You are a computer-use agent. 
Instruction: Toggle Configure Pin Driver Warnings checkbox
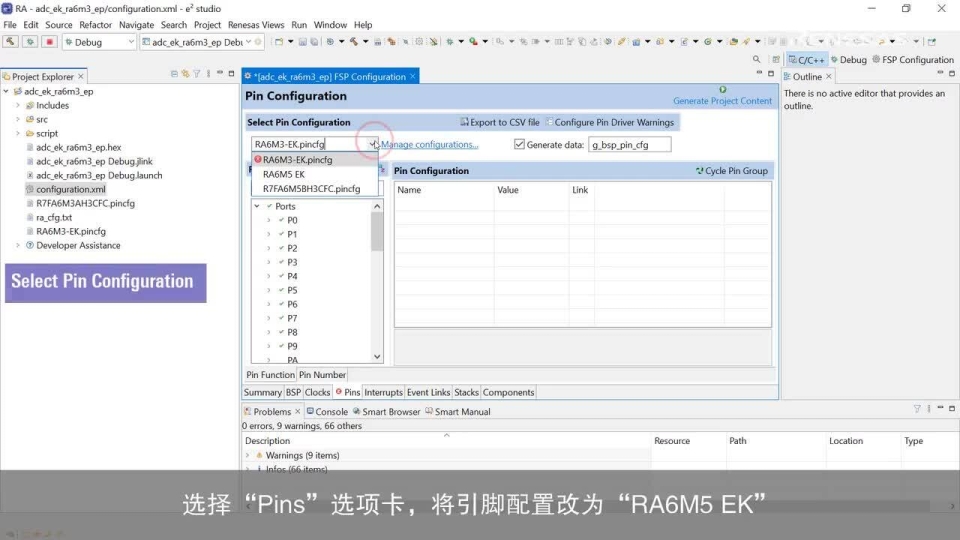(549, 122)
